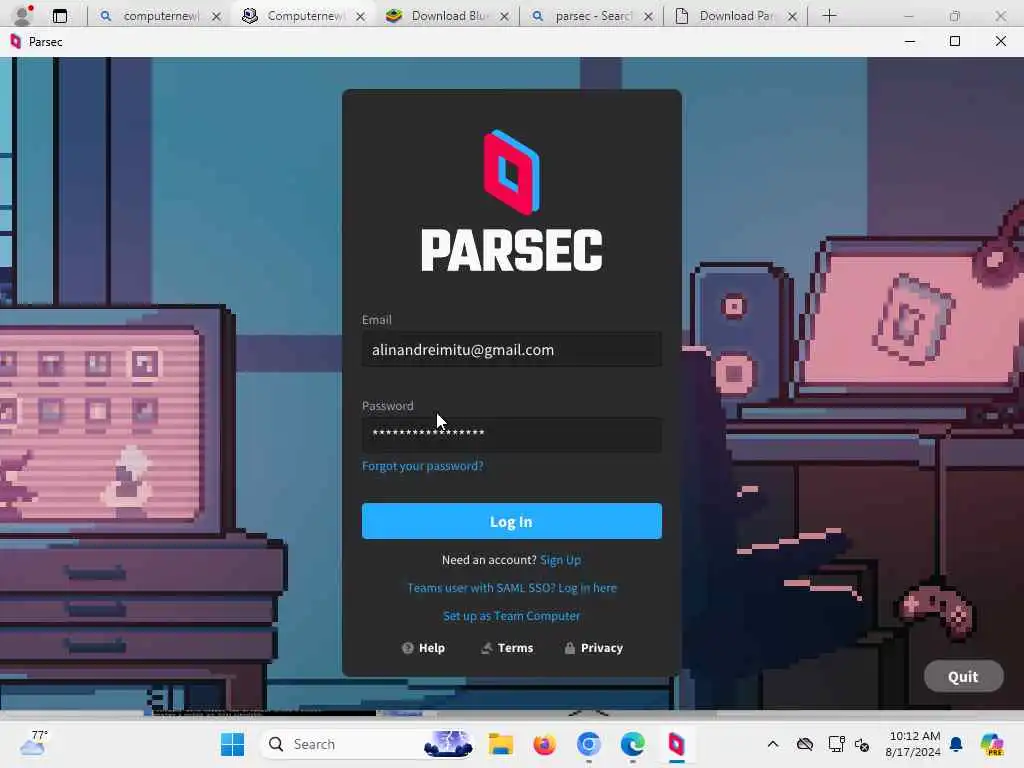Open the notifications bell

point(956,744)
